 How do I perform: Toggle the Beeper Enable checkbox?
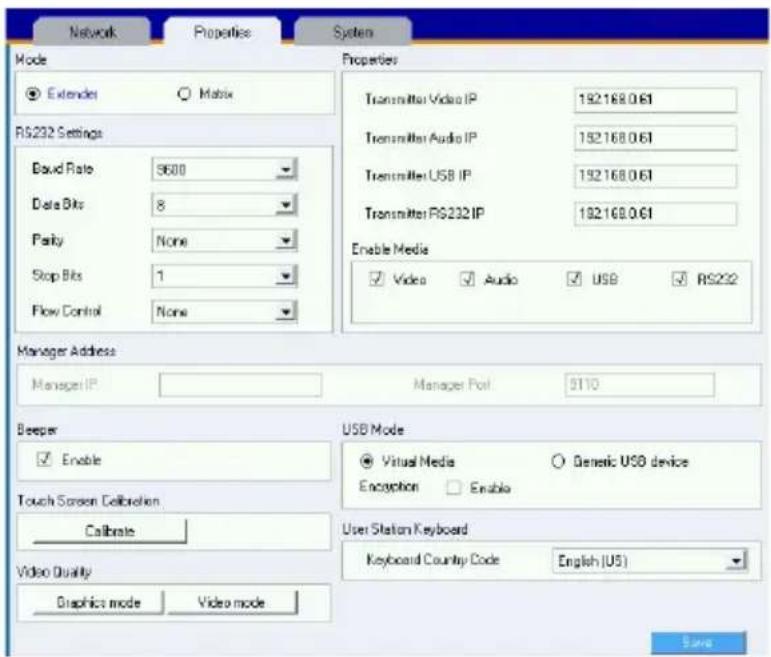coord(44,459)
